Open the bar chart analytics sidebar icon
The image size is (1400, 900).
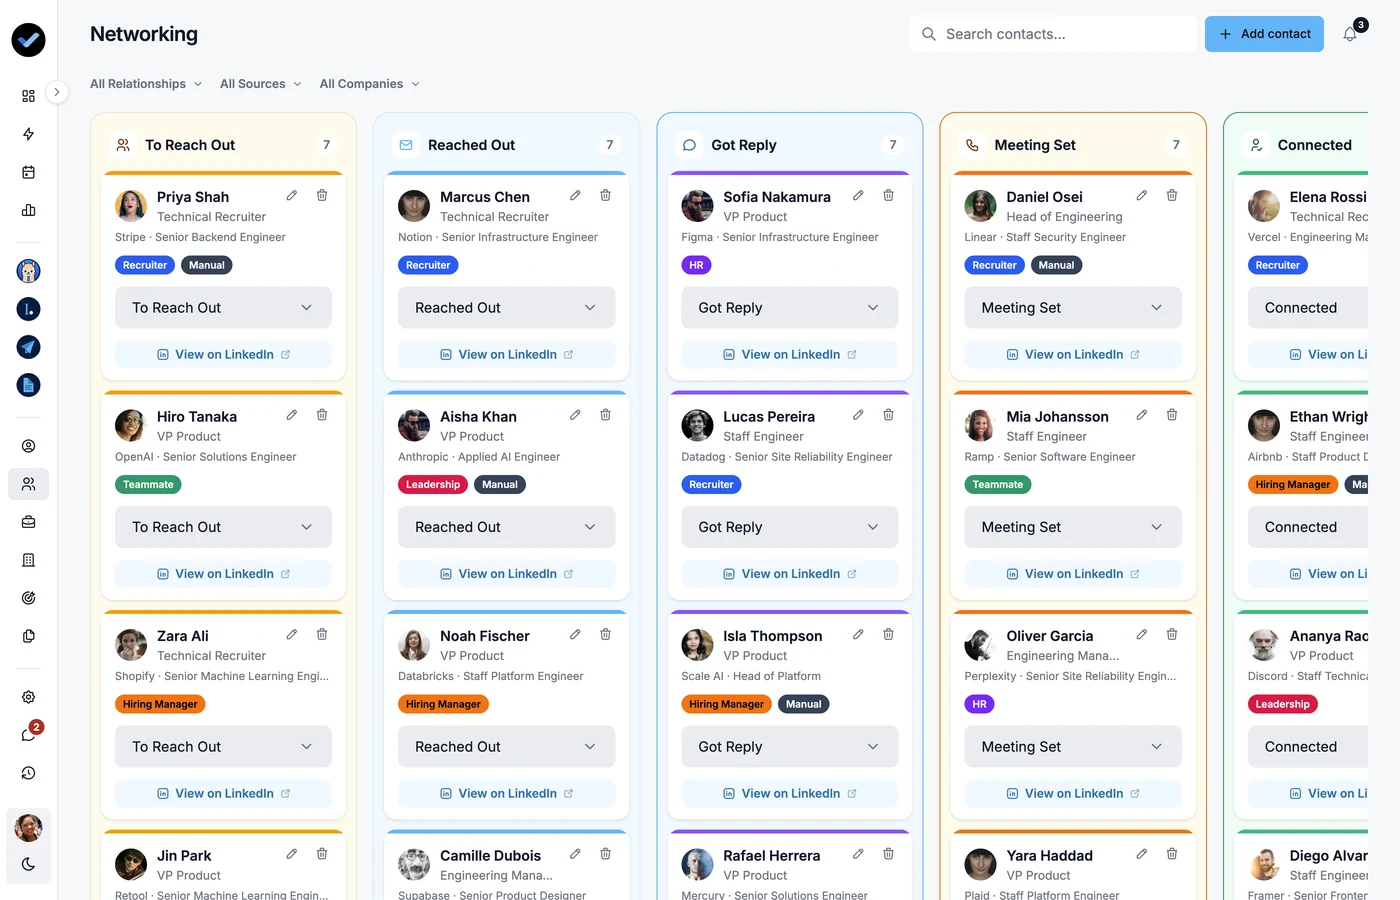point(28,210)
